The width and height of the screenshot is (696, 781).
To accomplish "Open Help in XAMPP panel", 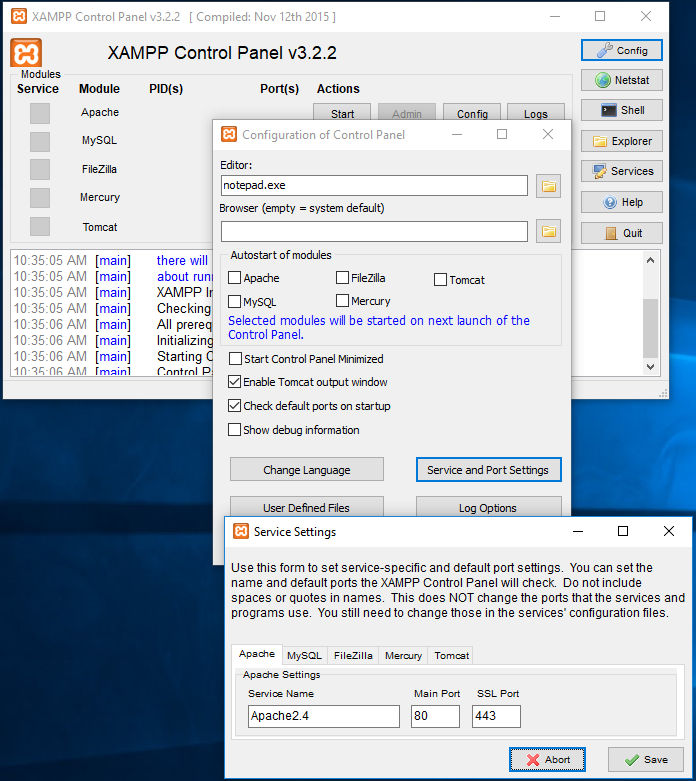I will click(622, 202).
